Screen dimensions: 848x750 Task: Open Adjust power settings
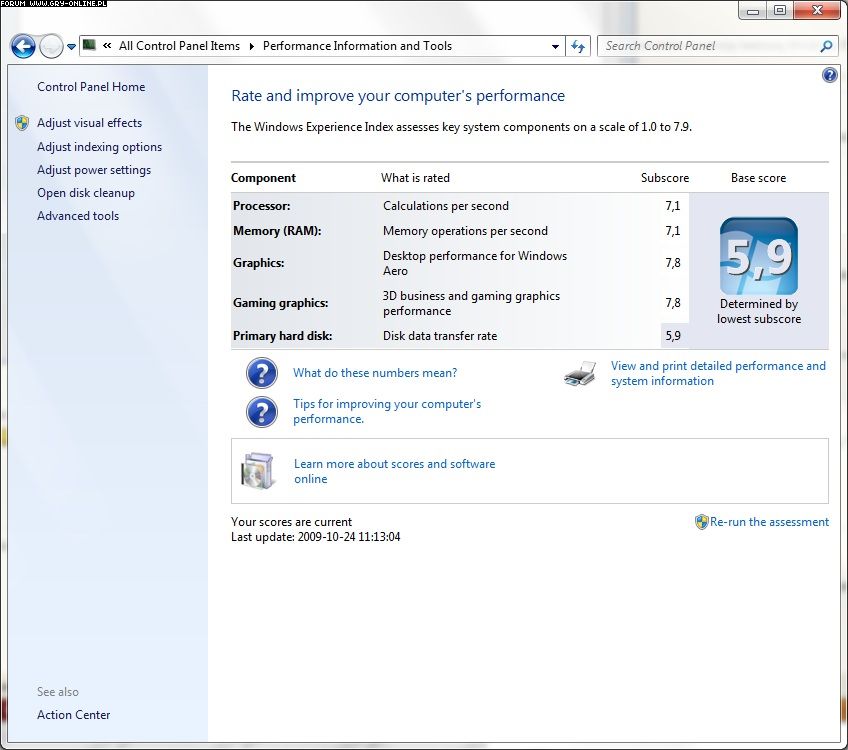click(x=94, y=170)
